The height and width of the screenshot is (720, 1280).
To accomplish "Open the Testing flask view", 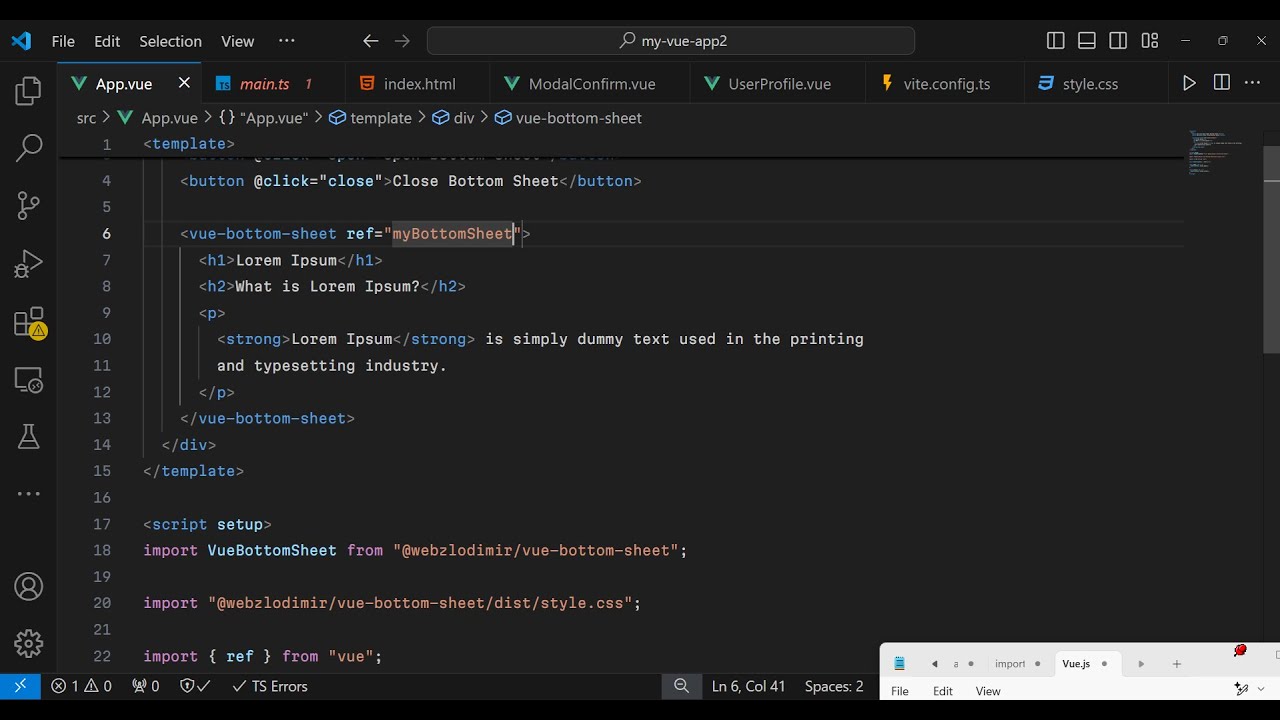I will click(x=29, y=436).
